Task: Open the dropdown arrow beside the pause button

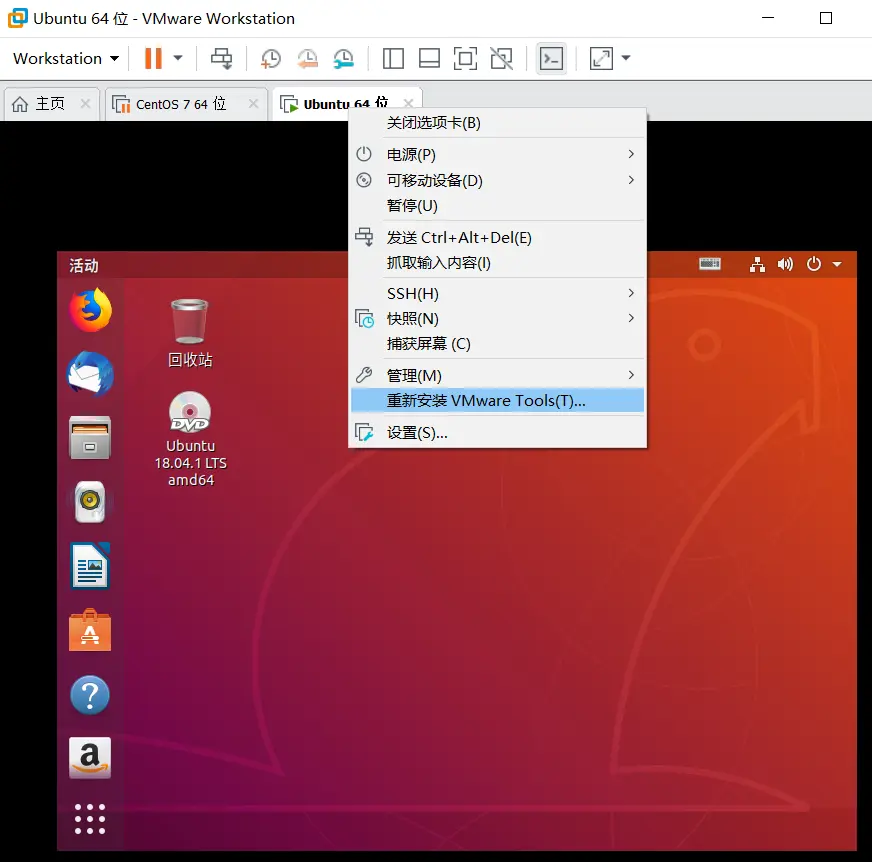Action: [x=178, y=58]
